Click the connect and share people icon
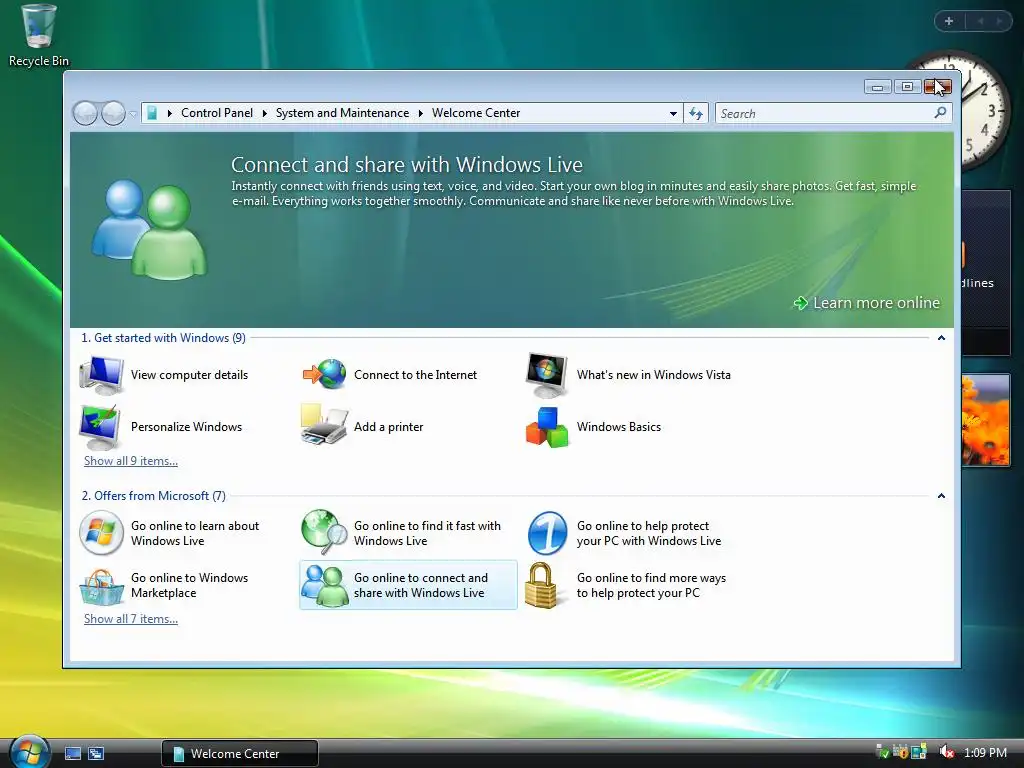 click(x=325, y=586)
